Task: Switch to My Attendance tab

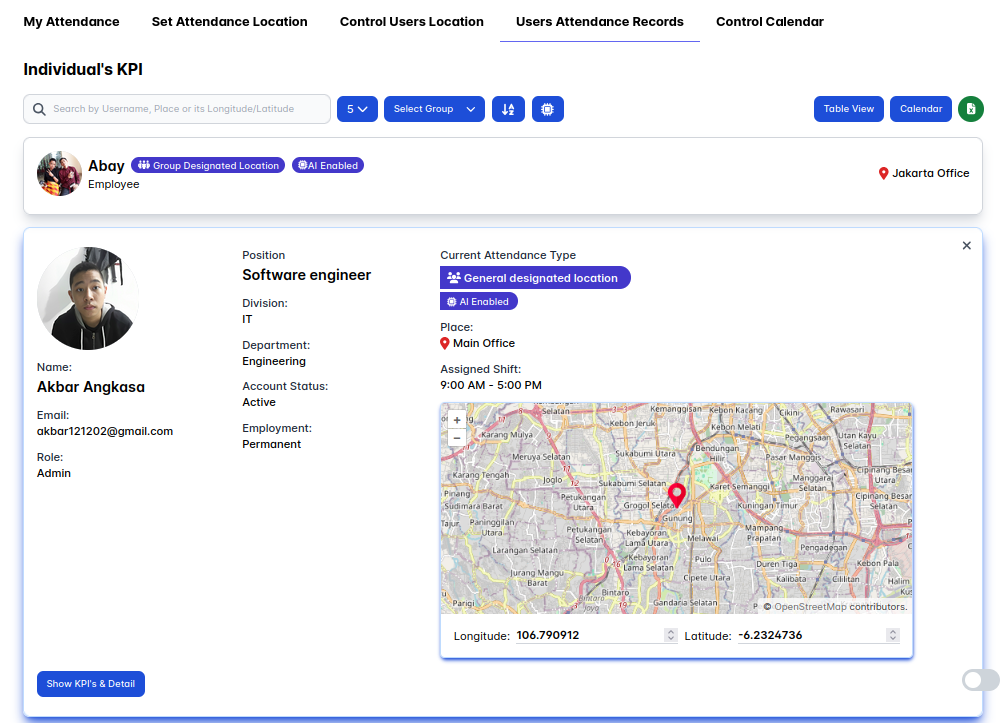Action: coord(71,21)
